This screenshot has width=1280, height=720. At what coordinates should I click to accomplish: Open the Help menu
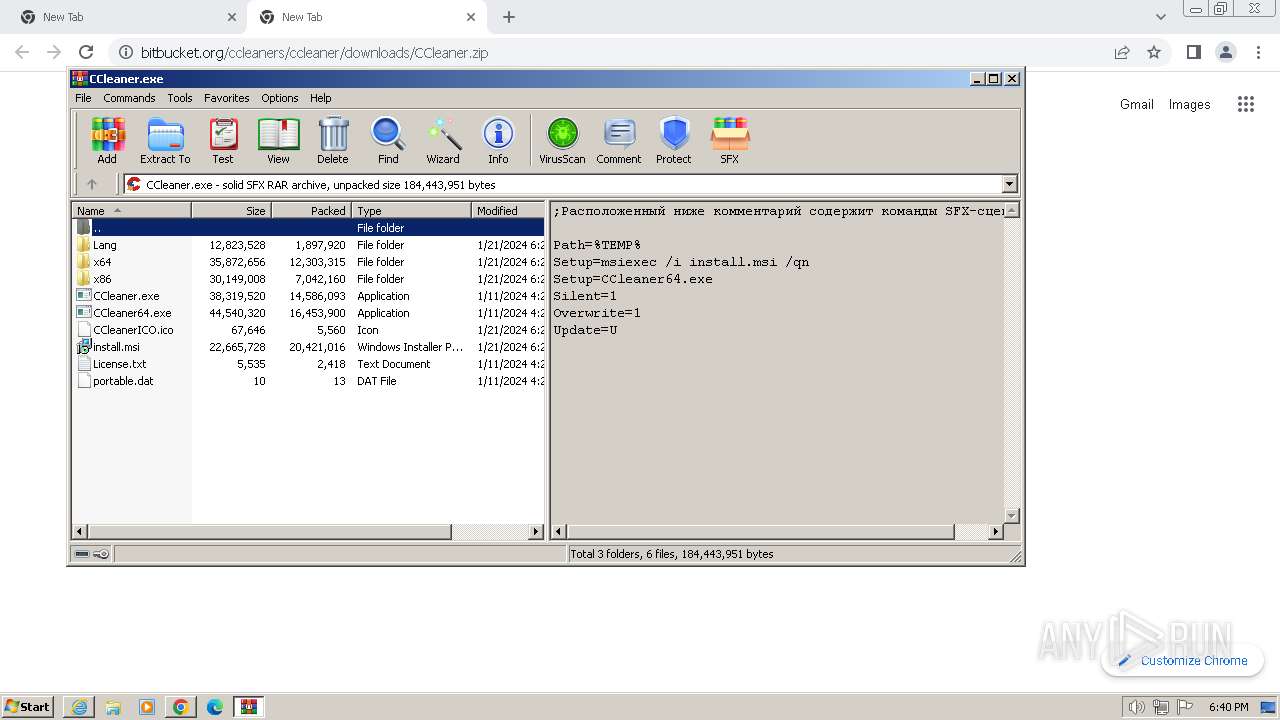click(321, 98)
